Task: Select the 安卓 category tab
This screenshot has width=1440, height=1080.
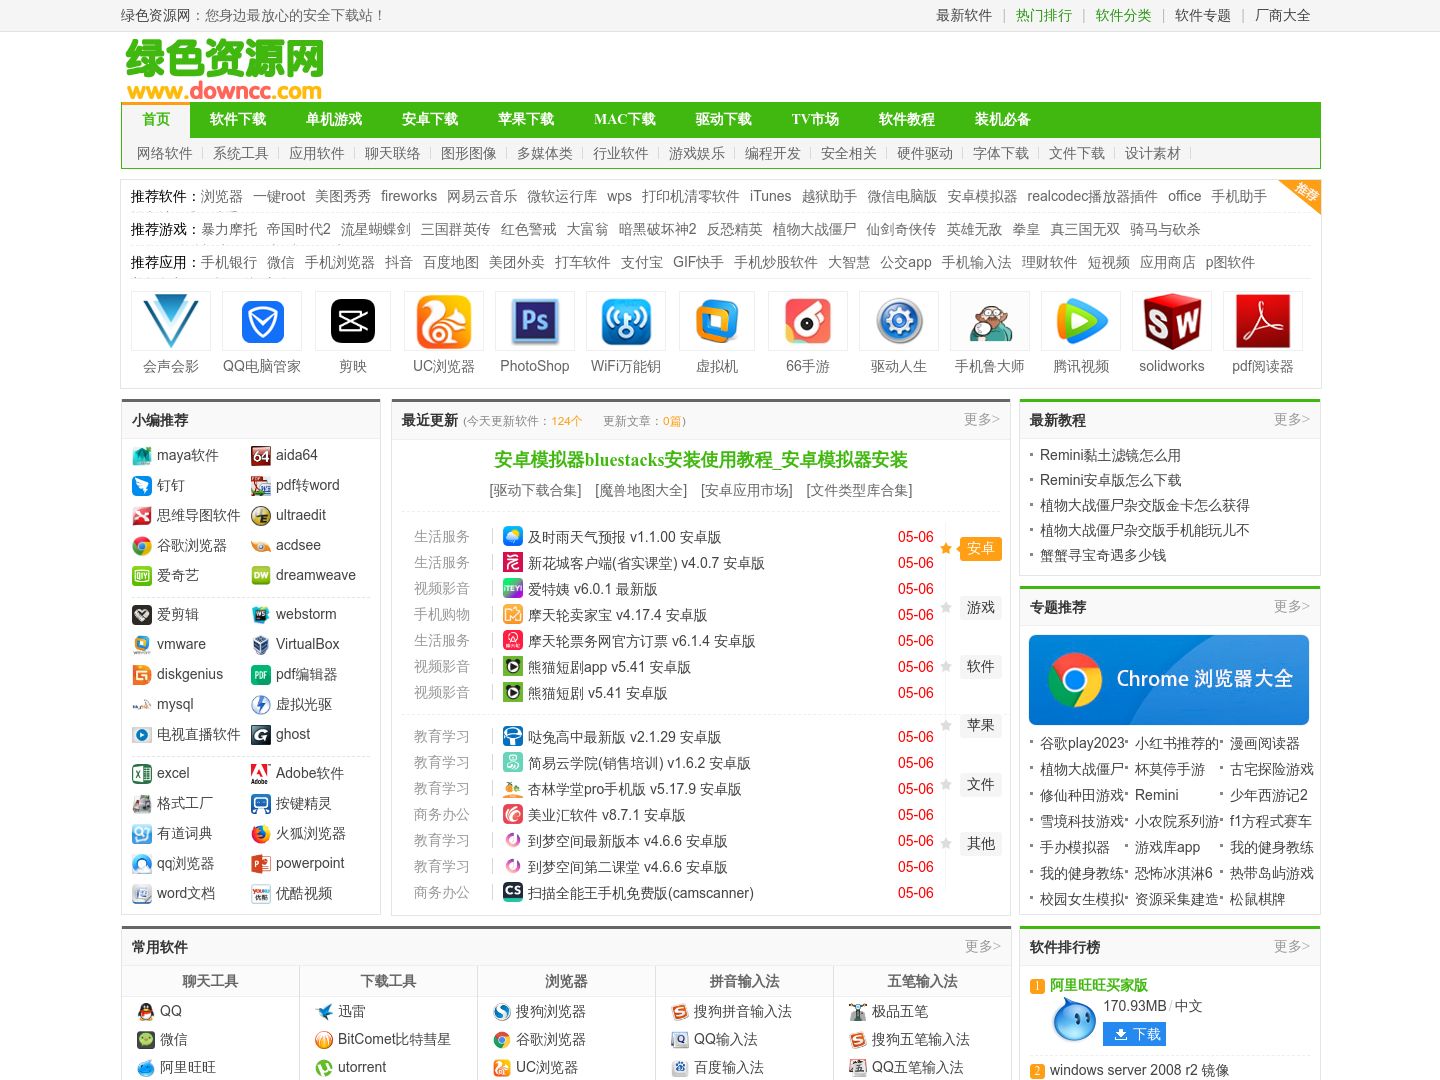Action: tap(980, 548)
